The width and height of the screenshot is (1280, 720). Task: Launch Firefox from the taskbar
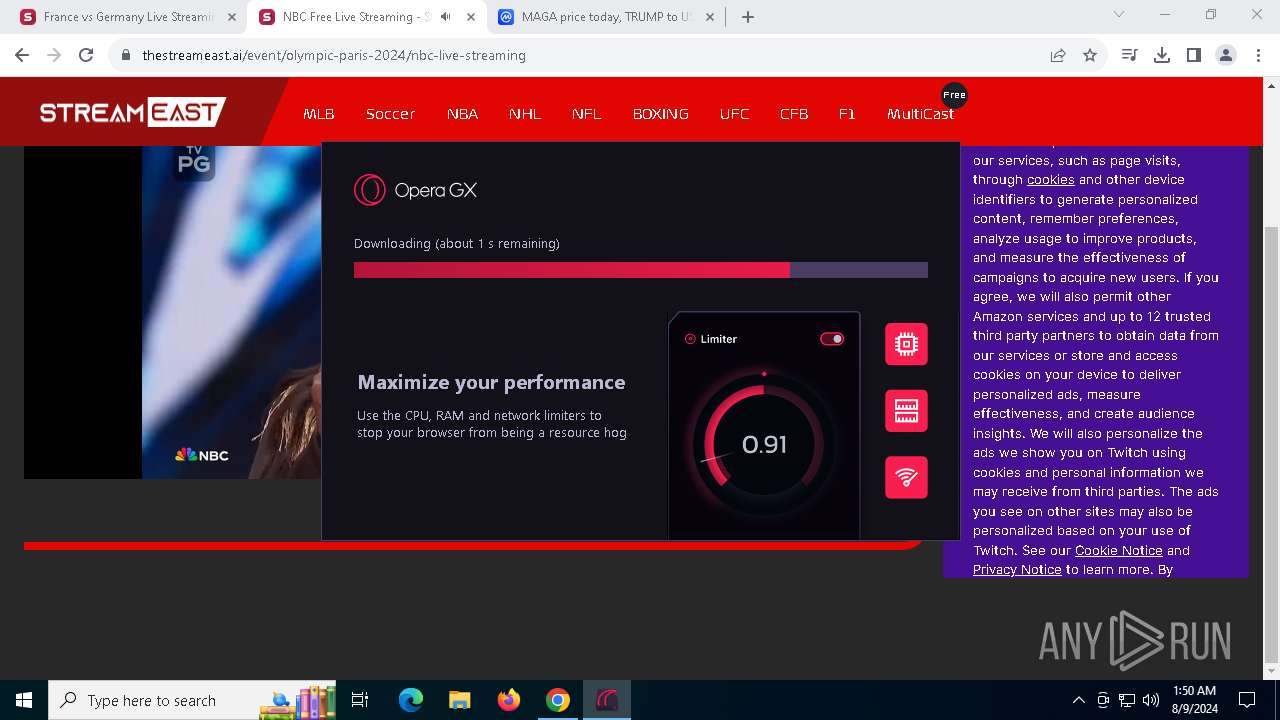509,700
